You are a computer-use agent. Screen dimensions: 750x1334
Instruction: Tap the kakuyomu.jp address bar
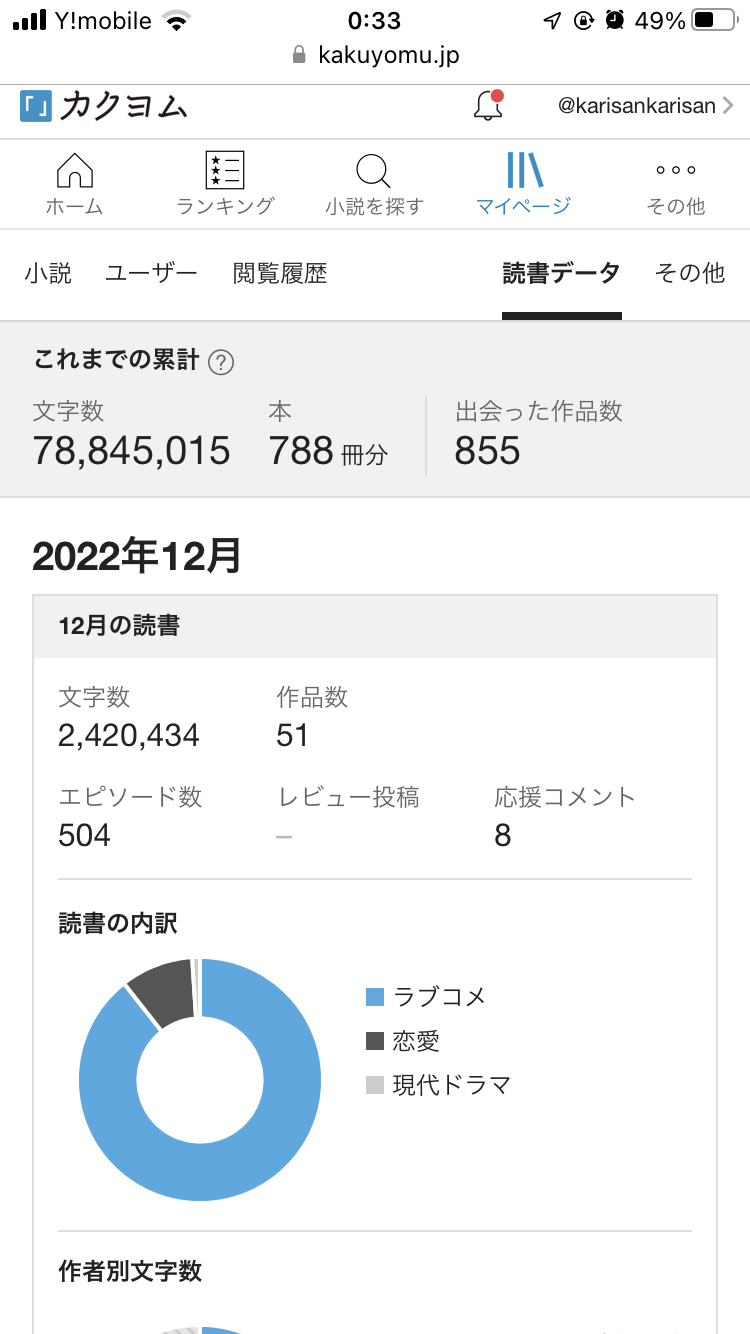pos(388,55)
